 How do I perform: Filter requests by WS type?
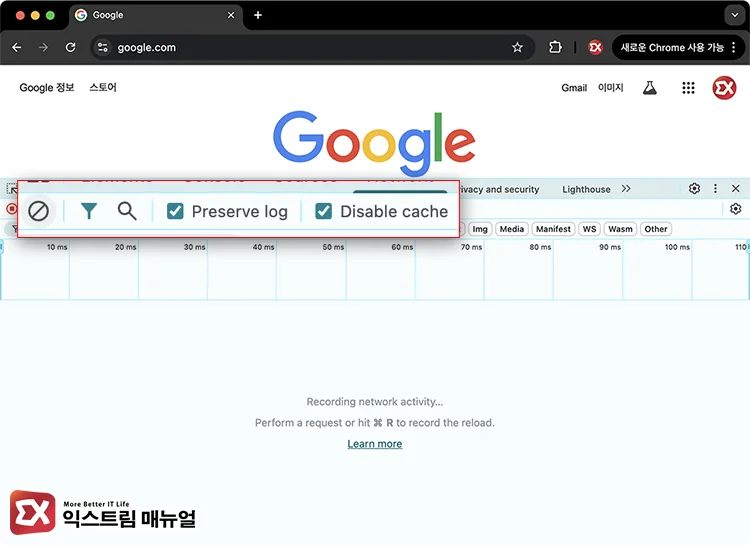589,229
